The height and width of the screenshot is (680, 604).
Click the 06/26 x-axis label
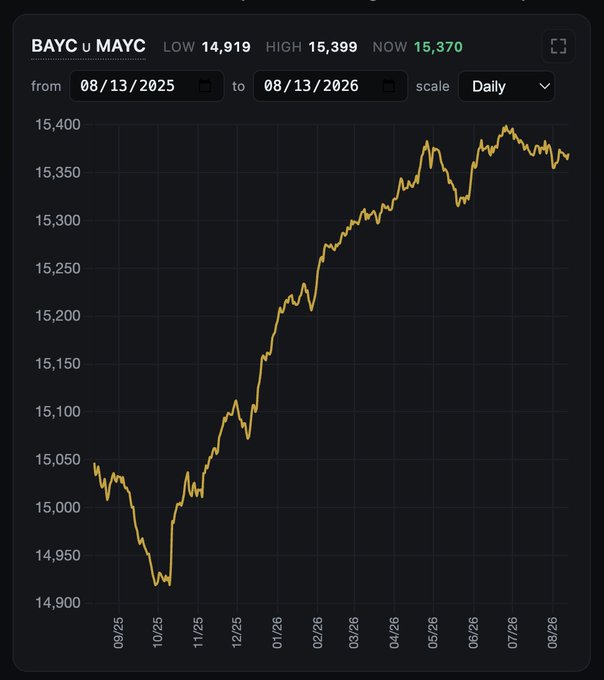473,633
